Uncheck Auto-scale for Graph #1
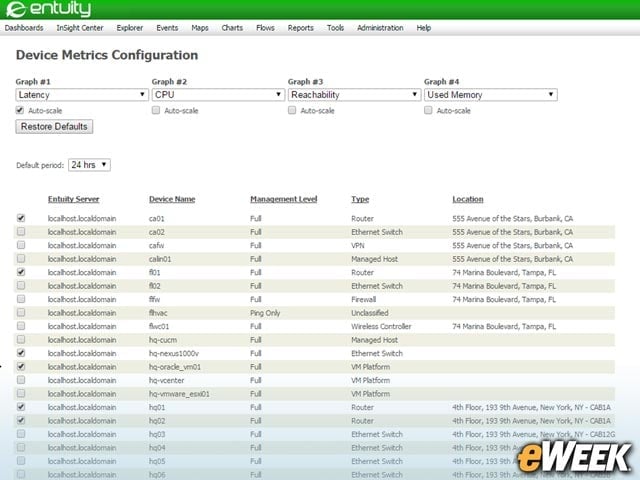 point(20,110)
